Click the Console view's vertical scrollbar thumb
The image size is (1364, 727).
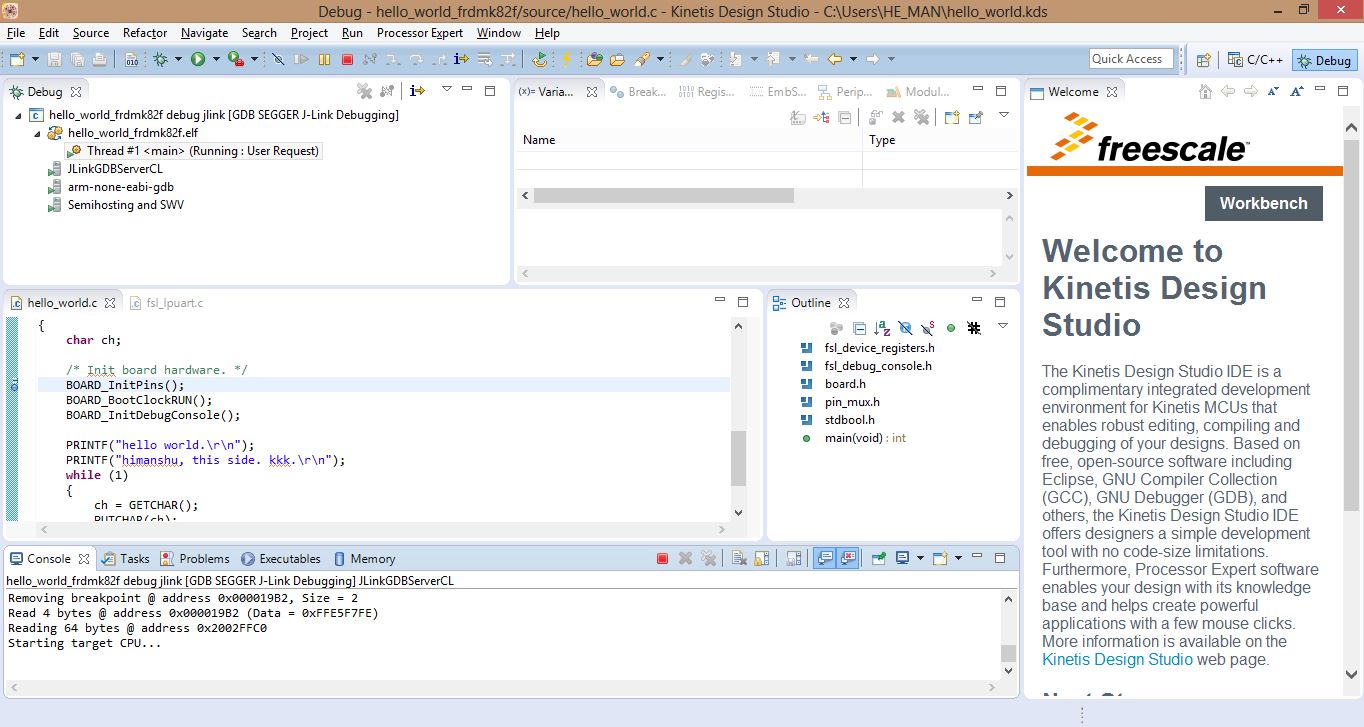coord(1009,653)
